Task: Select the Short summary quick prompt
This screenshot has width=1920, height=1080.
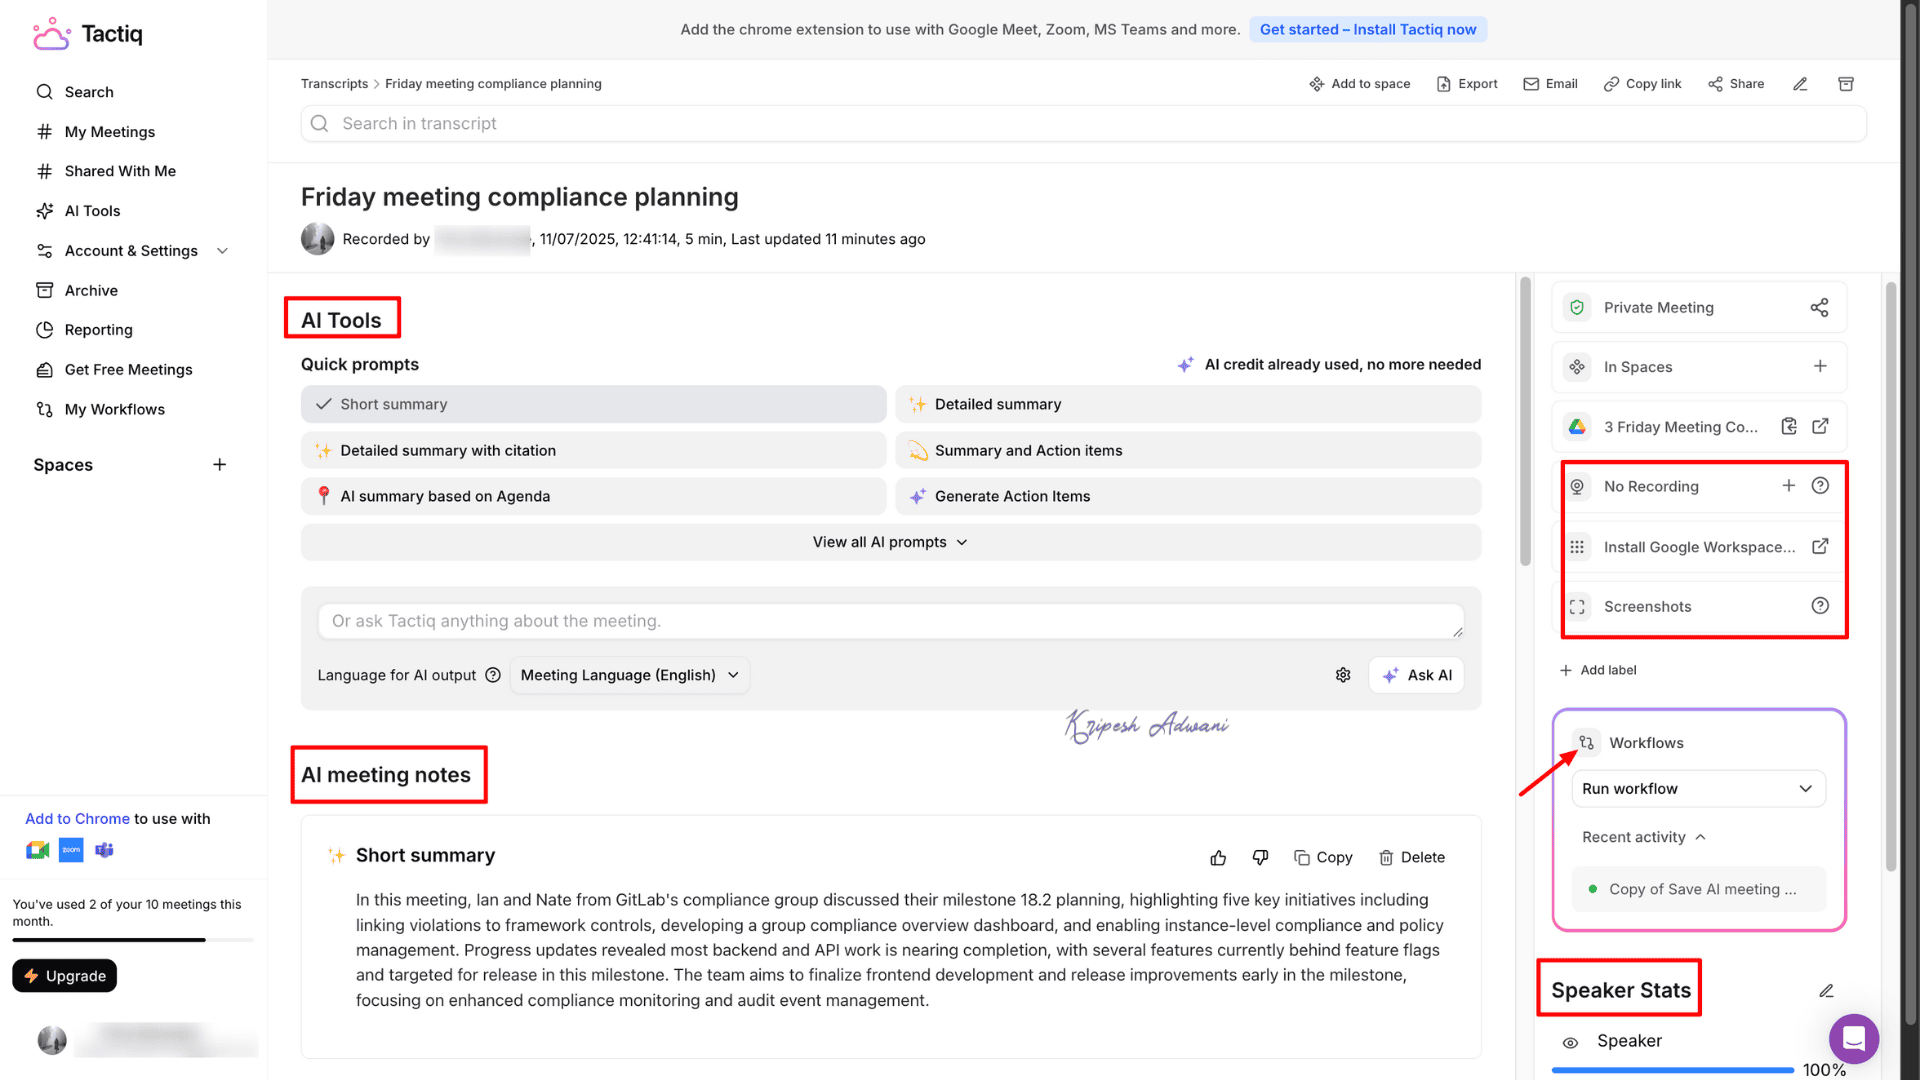Action: [593, 405]
